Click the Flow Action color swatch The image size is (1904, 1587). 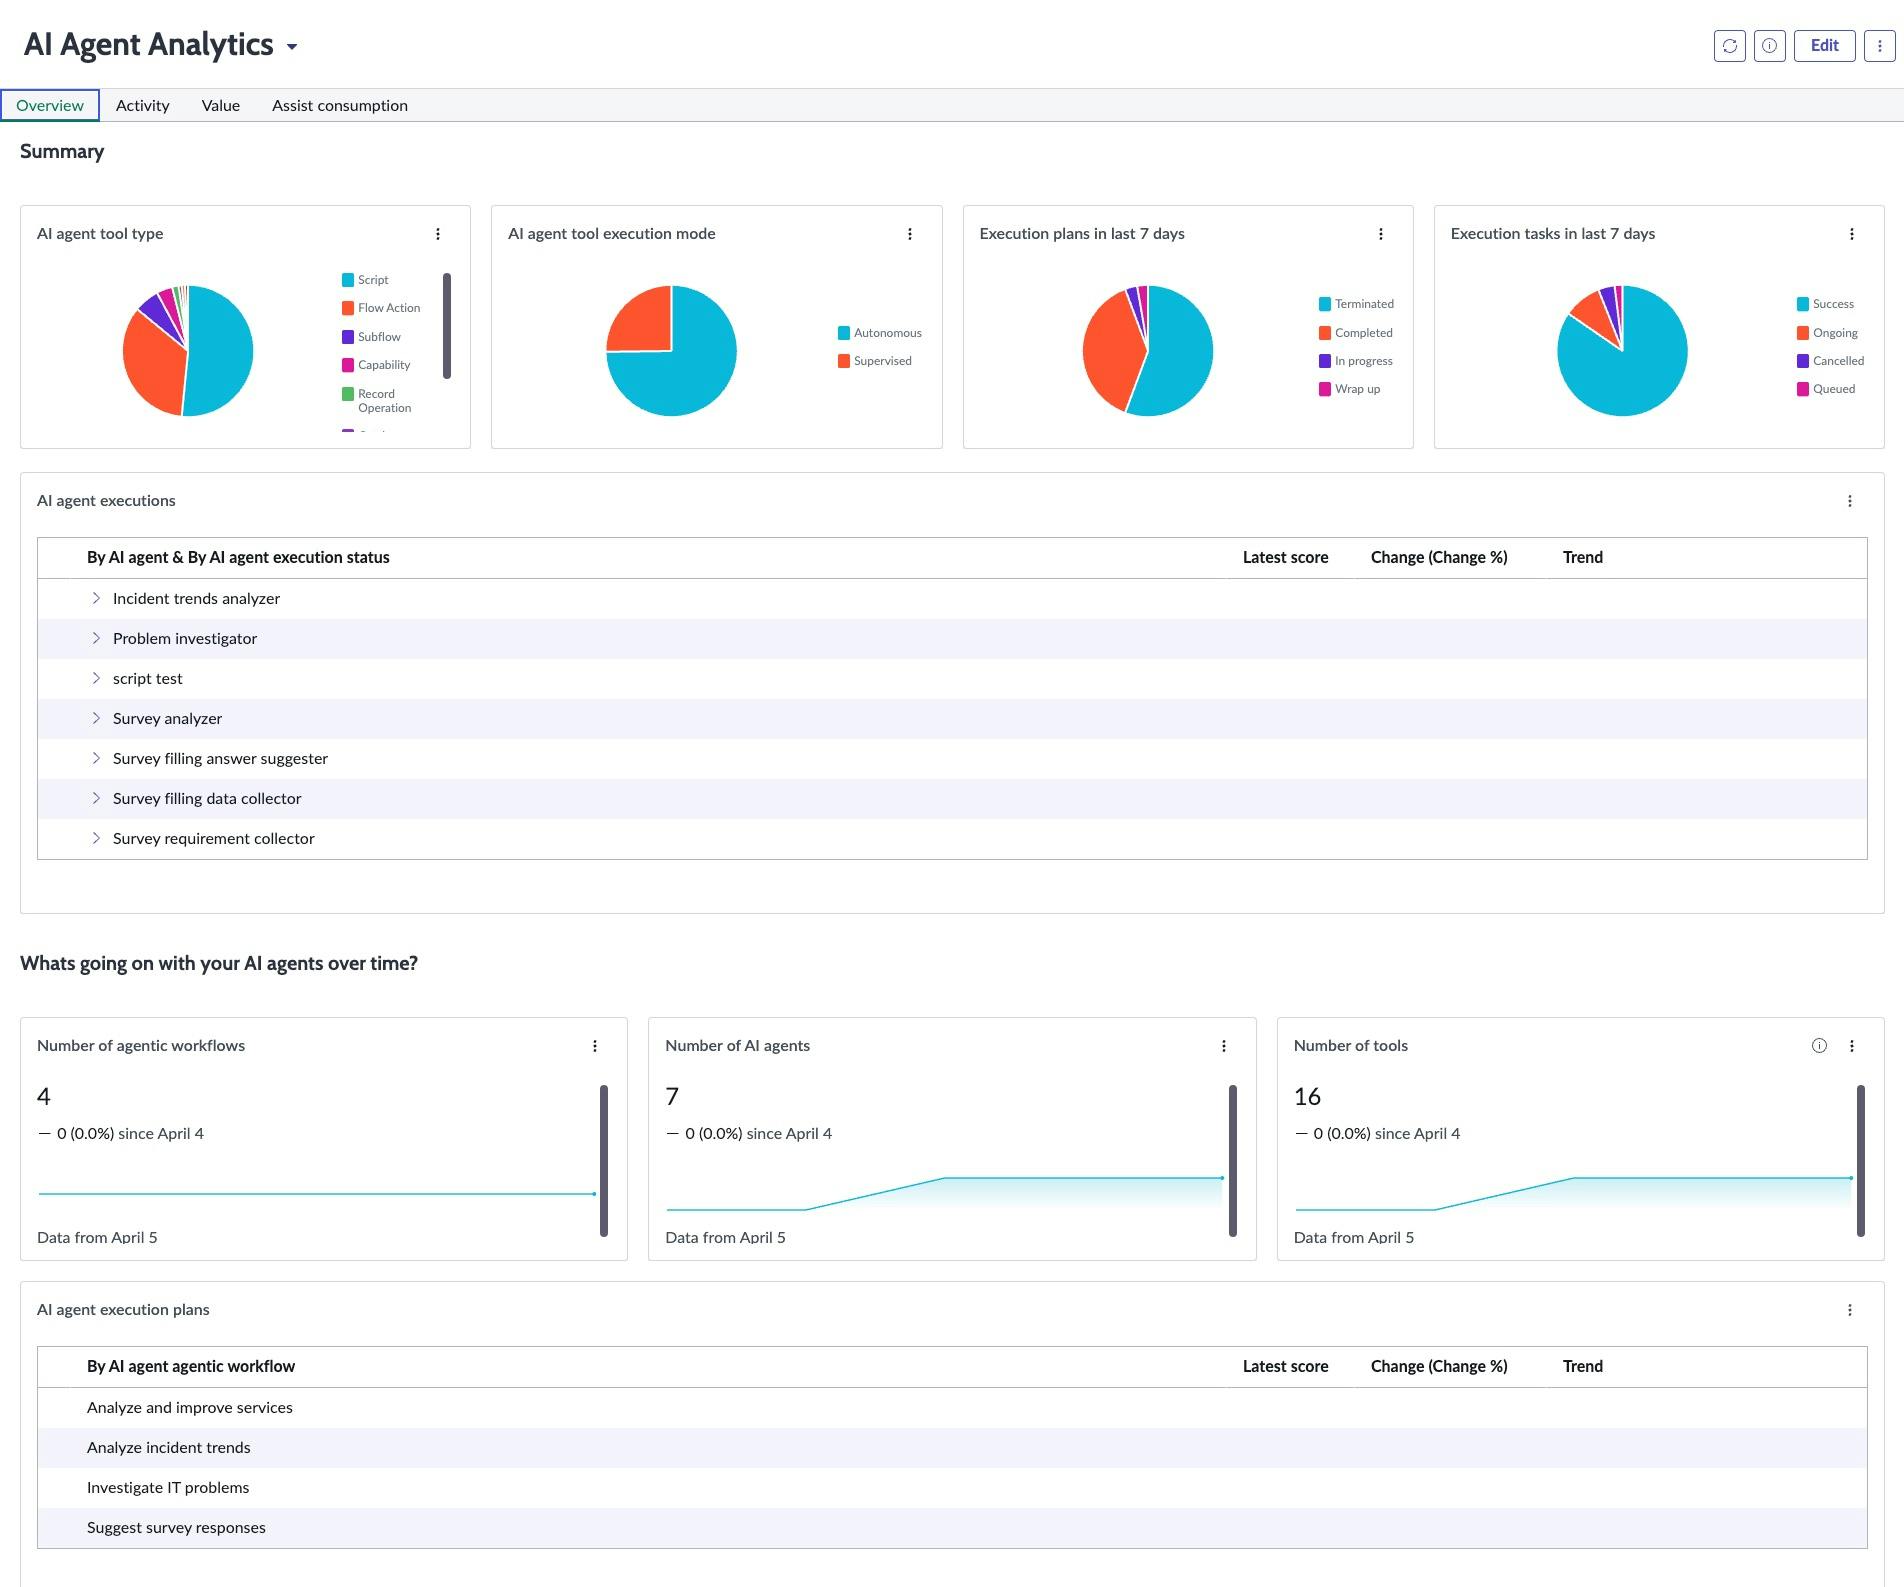(347, 307)
